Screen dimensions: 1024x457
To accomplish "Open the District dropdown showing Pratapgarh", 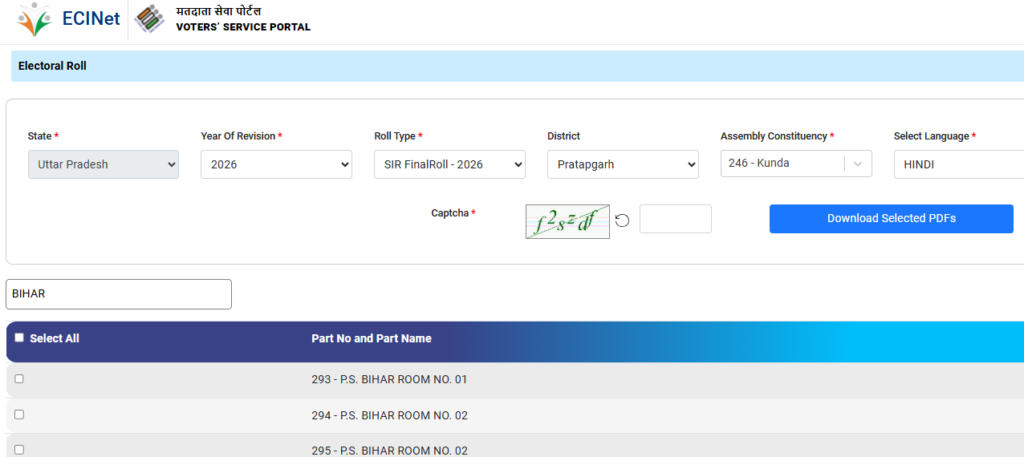I will point(622,164).
